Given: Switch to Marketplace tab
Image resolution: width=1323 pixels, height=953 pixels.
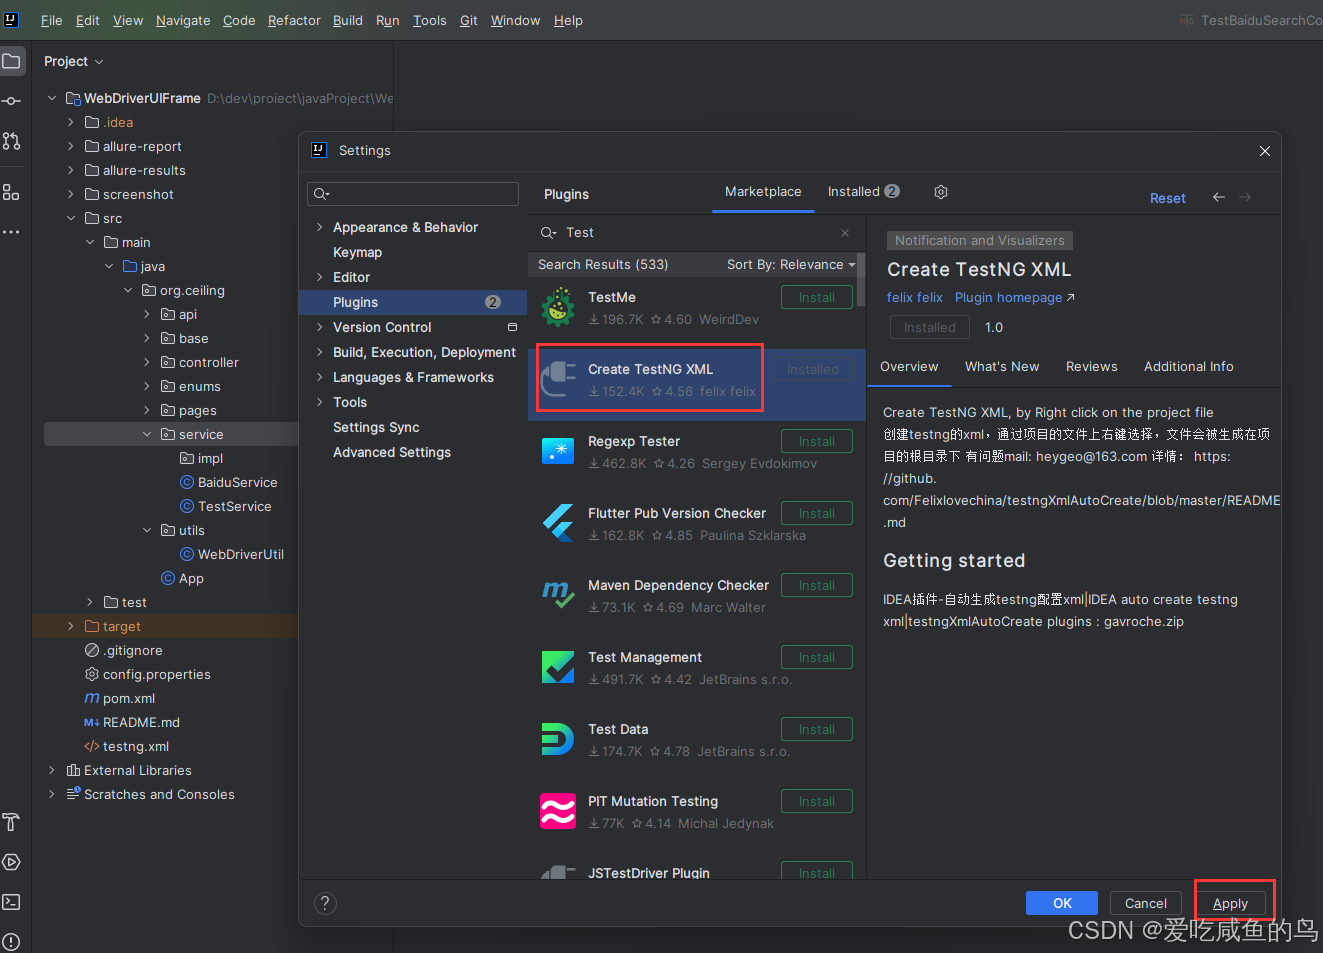Looking at the screenshot, I should click(x=763, y=192).
